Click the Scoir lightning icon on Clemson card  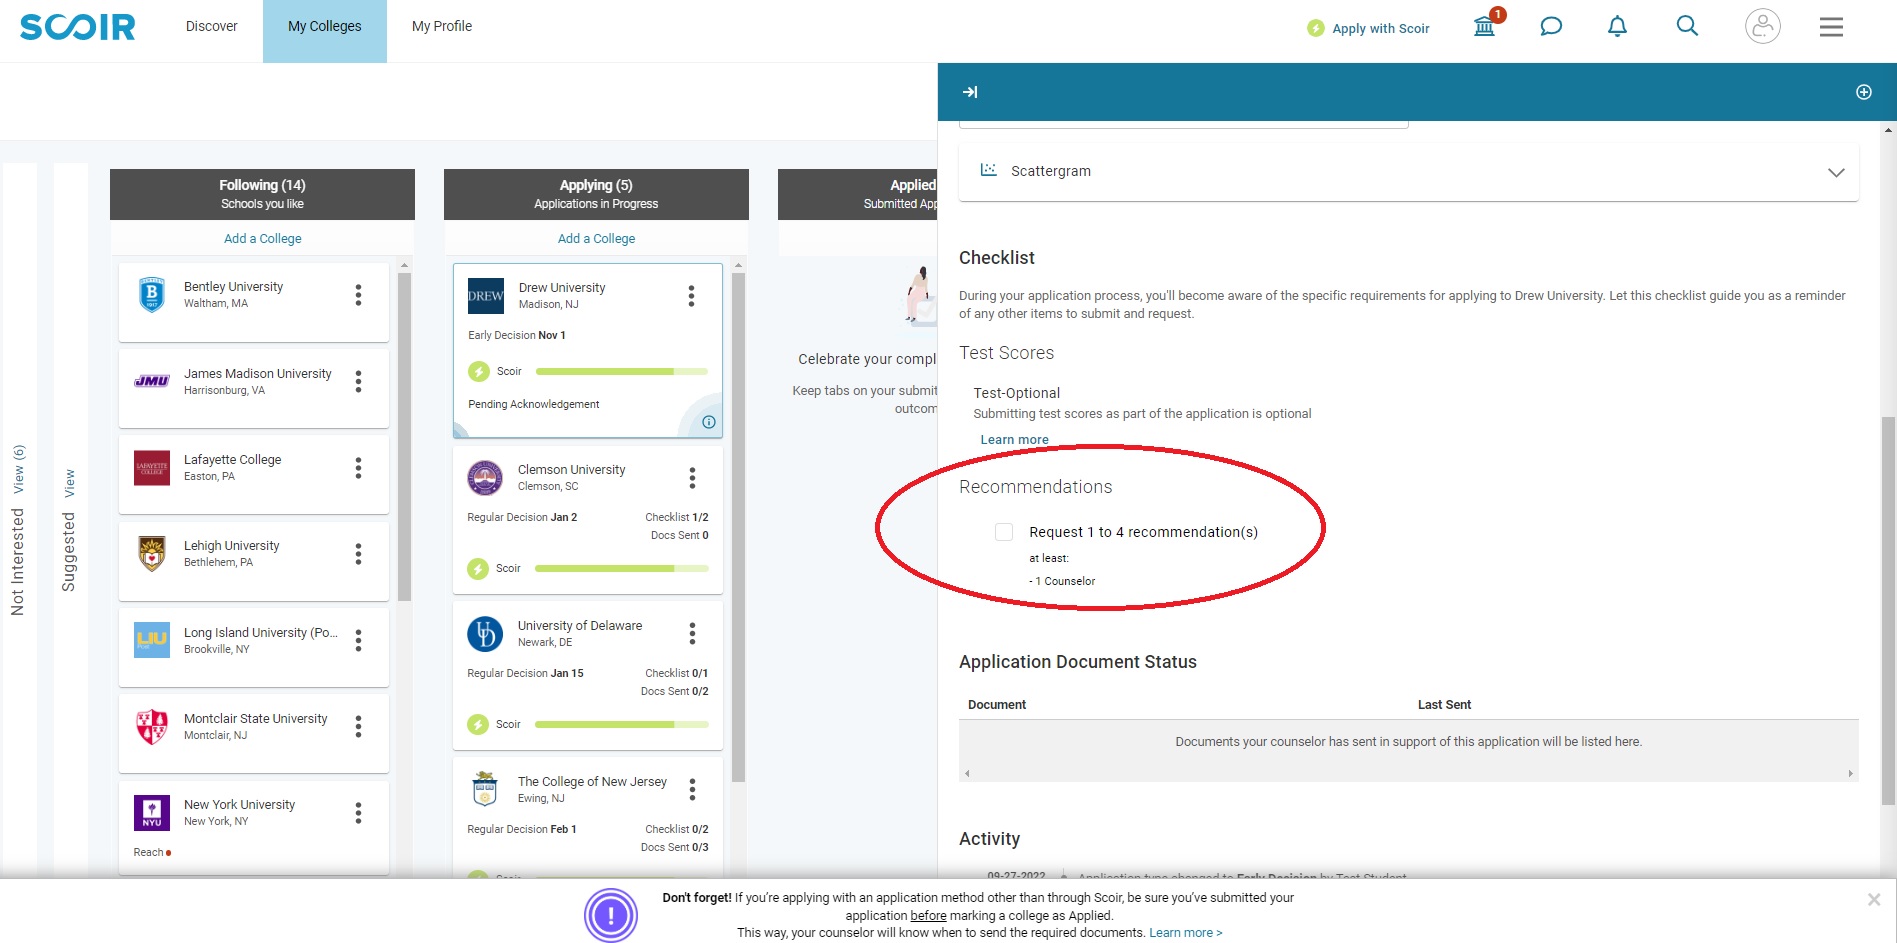coord(478,569)
